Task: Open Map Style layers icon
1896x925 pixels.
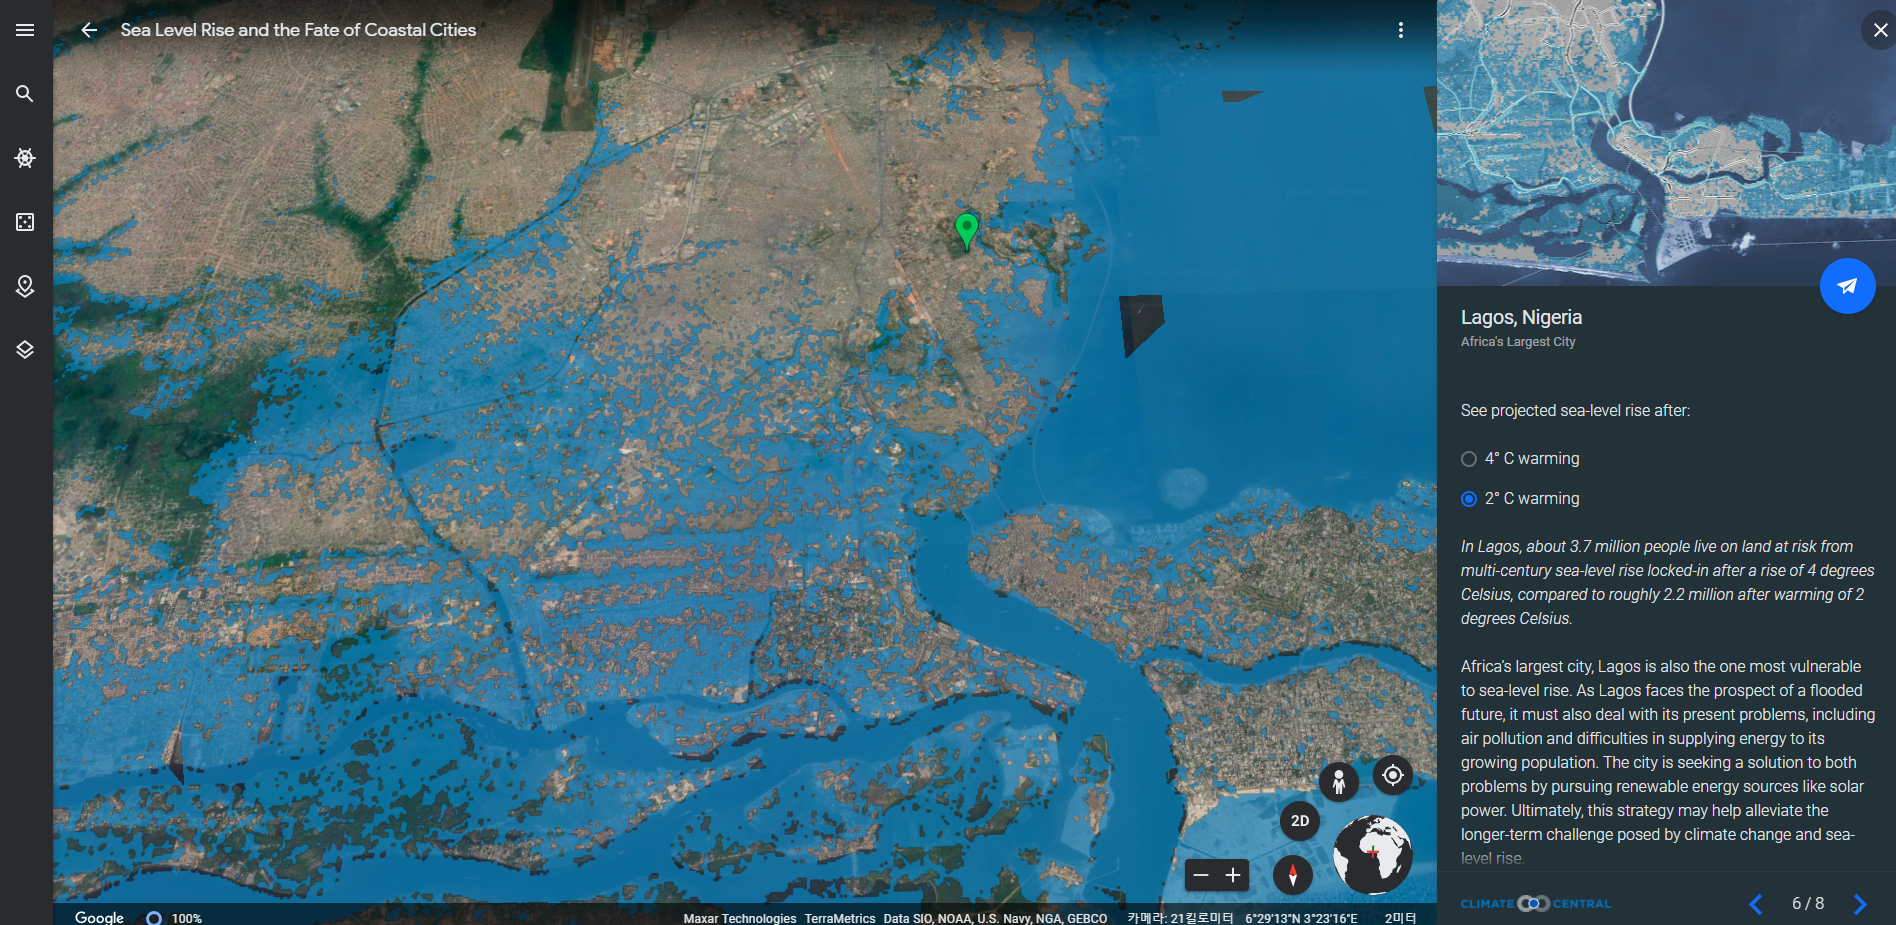Action: (x=25, y=350)
